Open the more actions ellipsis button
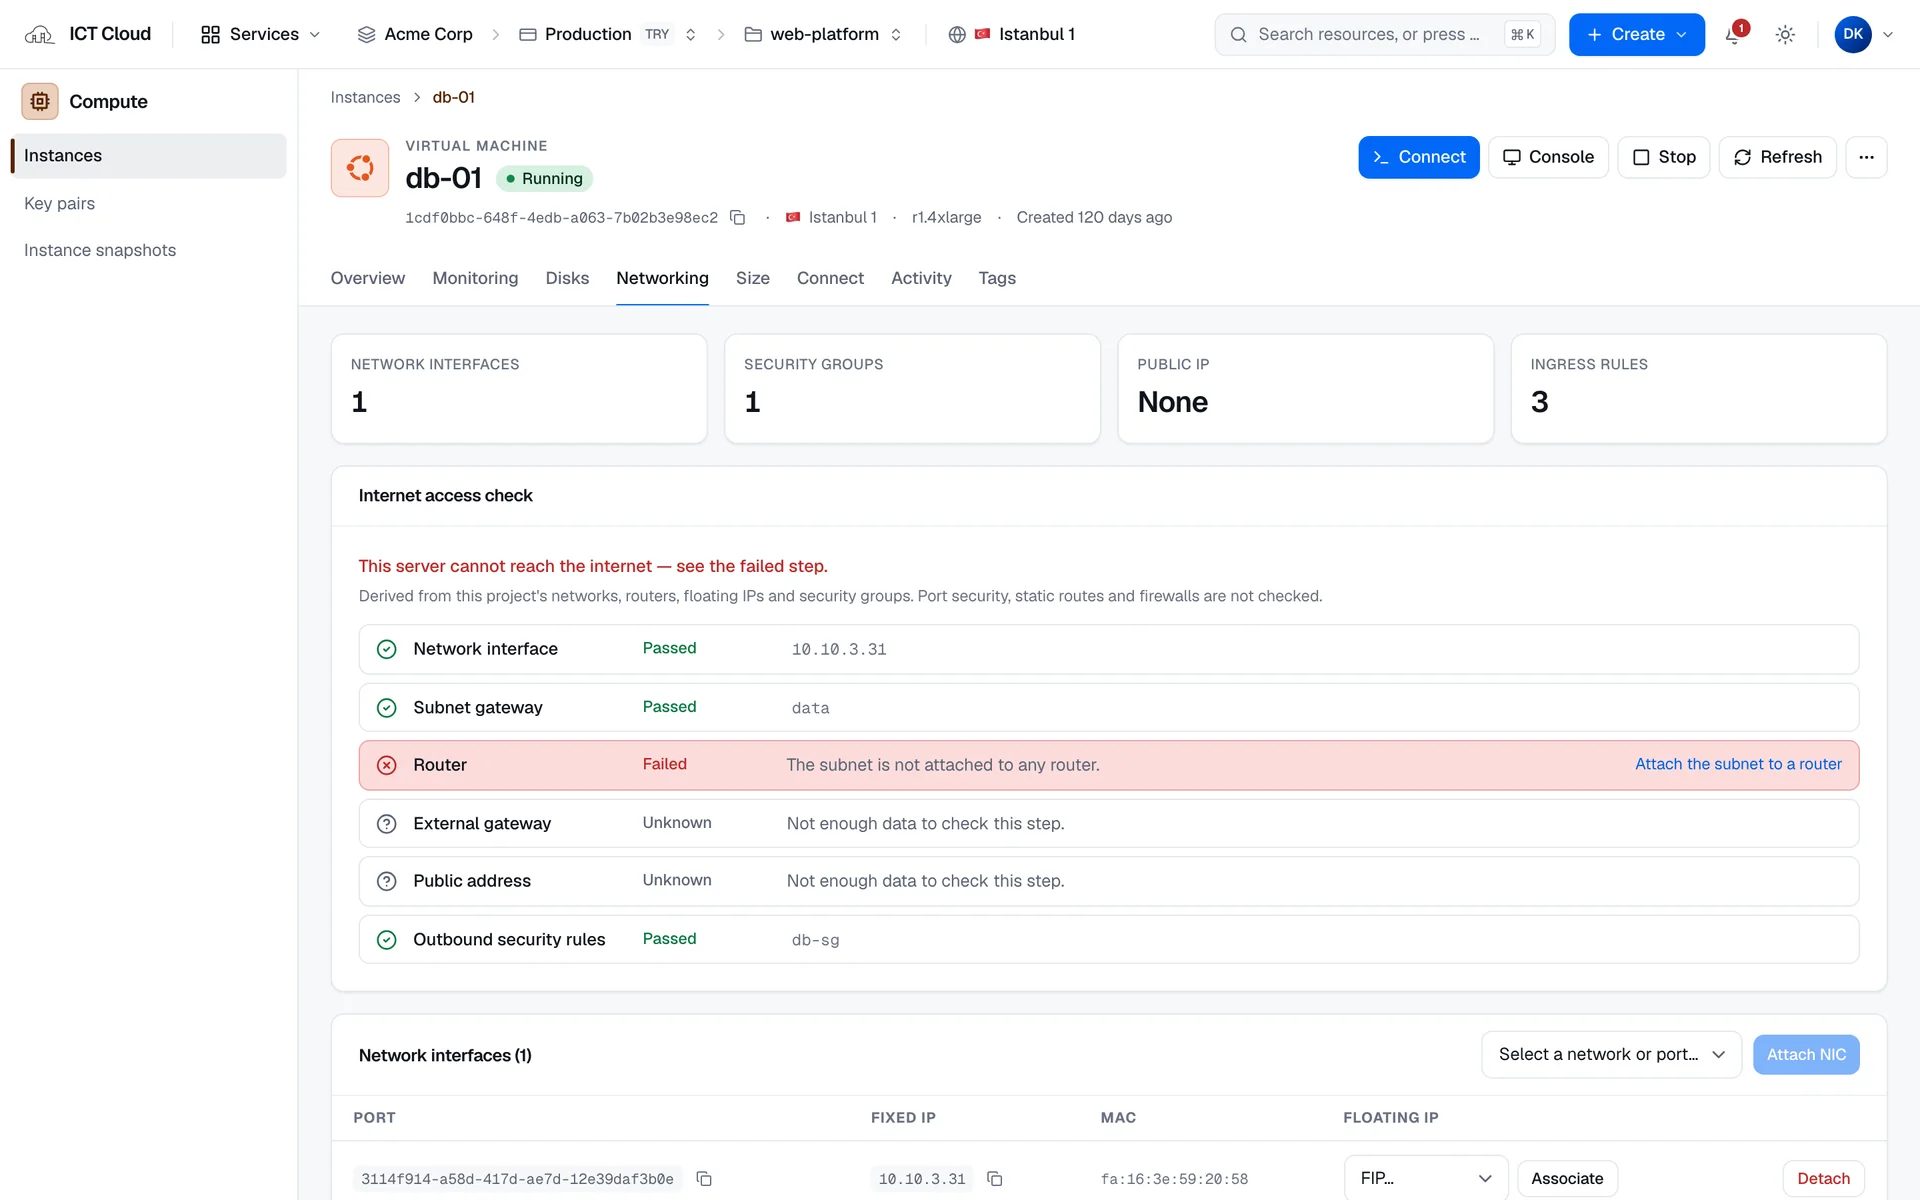The width and height of the screenshot is (1920, 1200). [1866, 157]
